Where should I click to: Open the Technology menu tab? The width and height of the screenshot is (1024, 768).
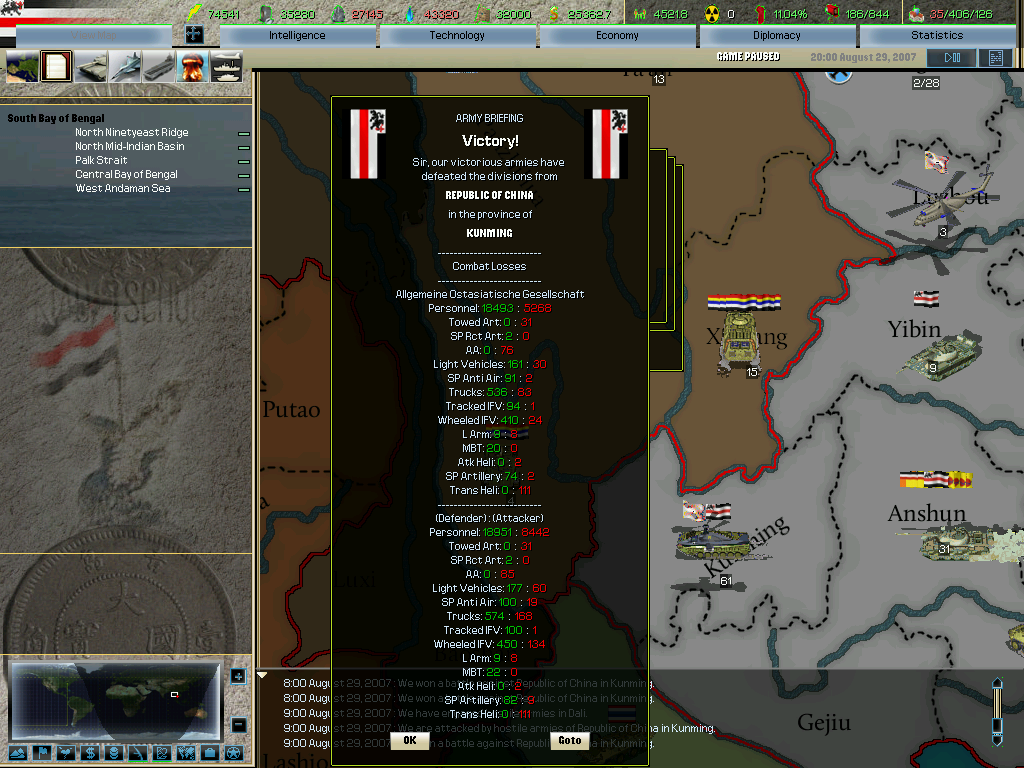457,36
